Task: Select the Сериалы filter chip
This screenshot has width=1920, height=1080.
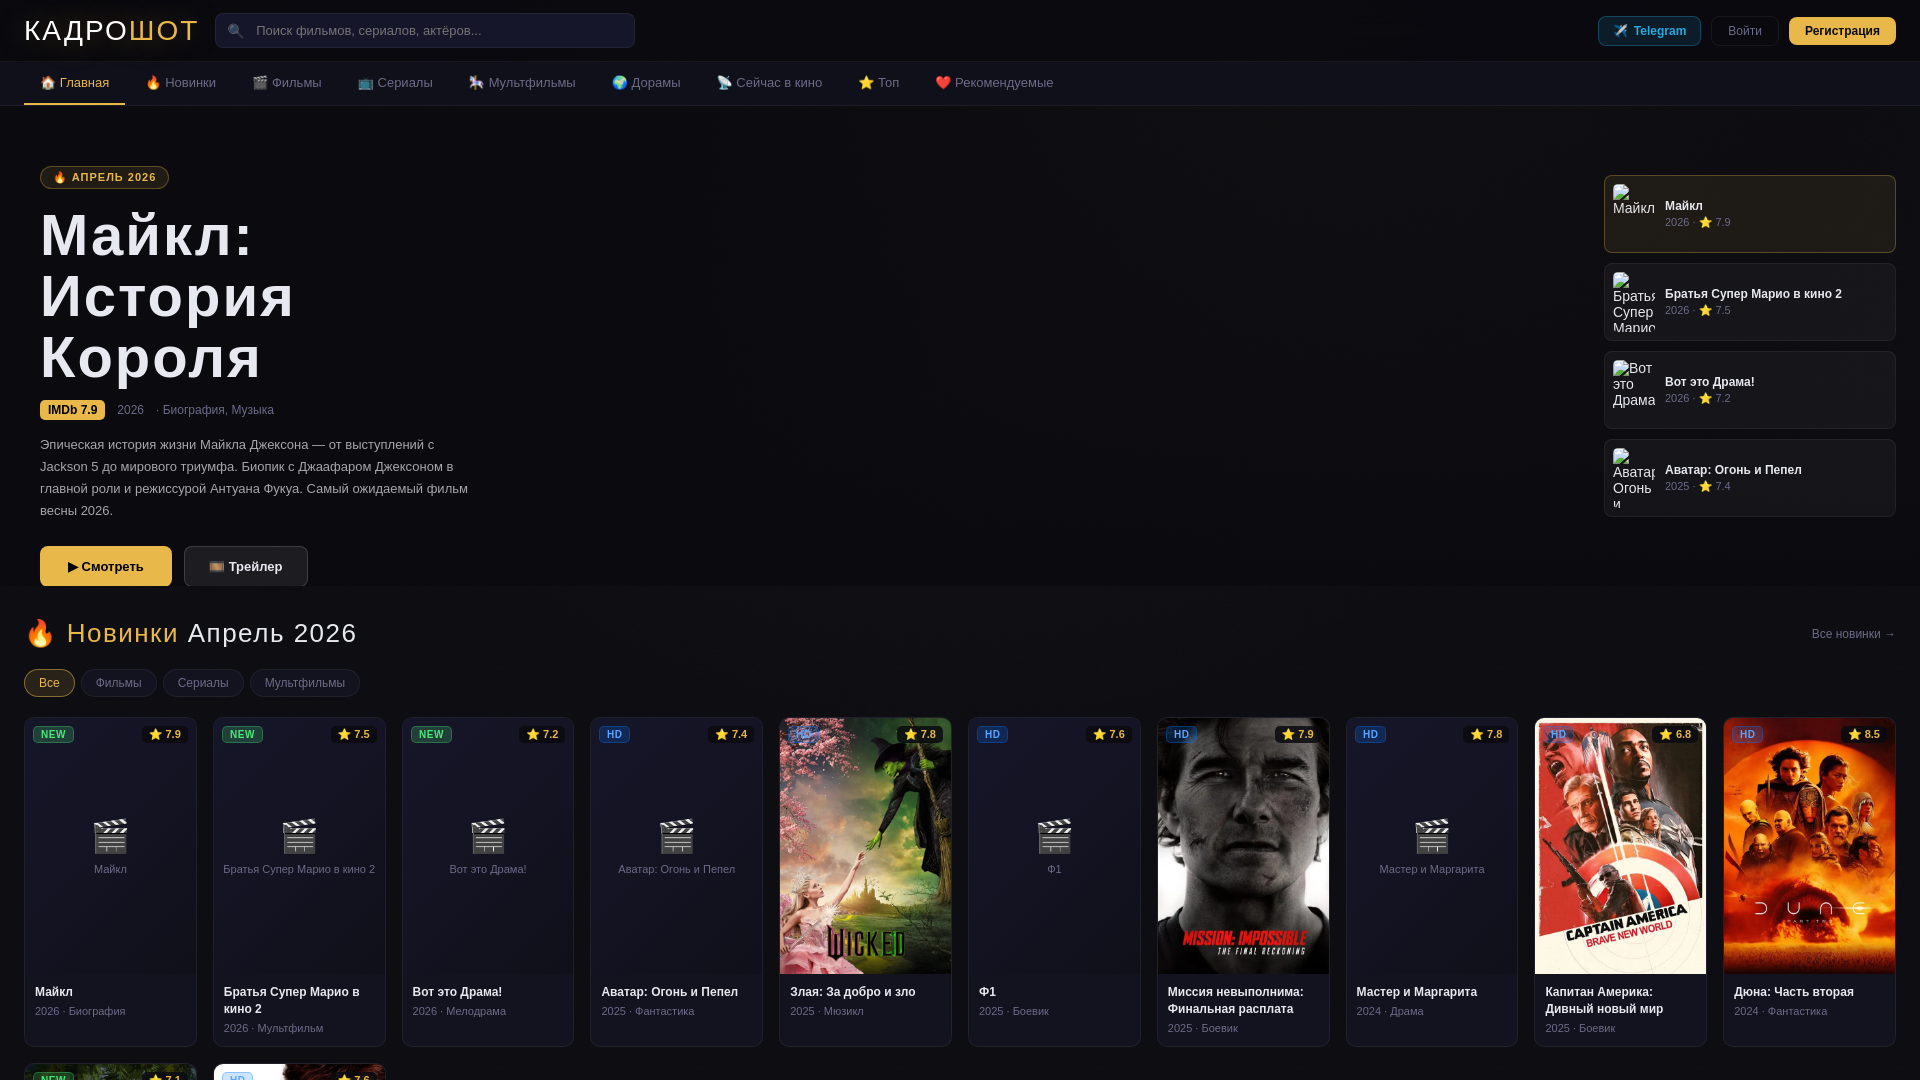Action: tap(203, 683)
